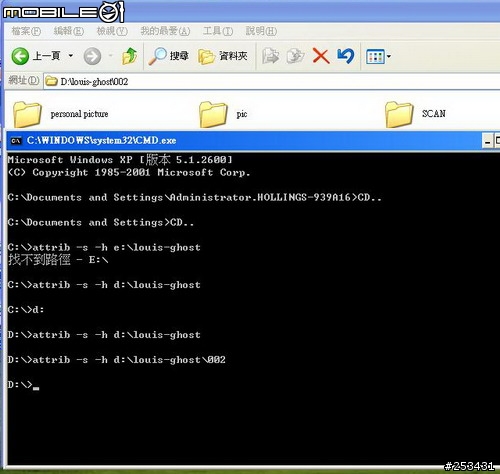
Task: Click the 'attrib -s -h d:\louis-ghost\002' command line
Action: coord(117,360)
